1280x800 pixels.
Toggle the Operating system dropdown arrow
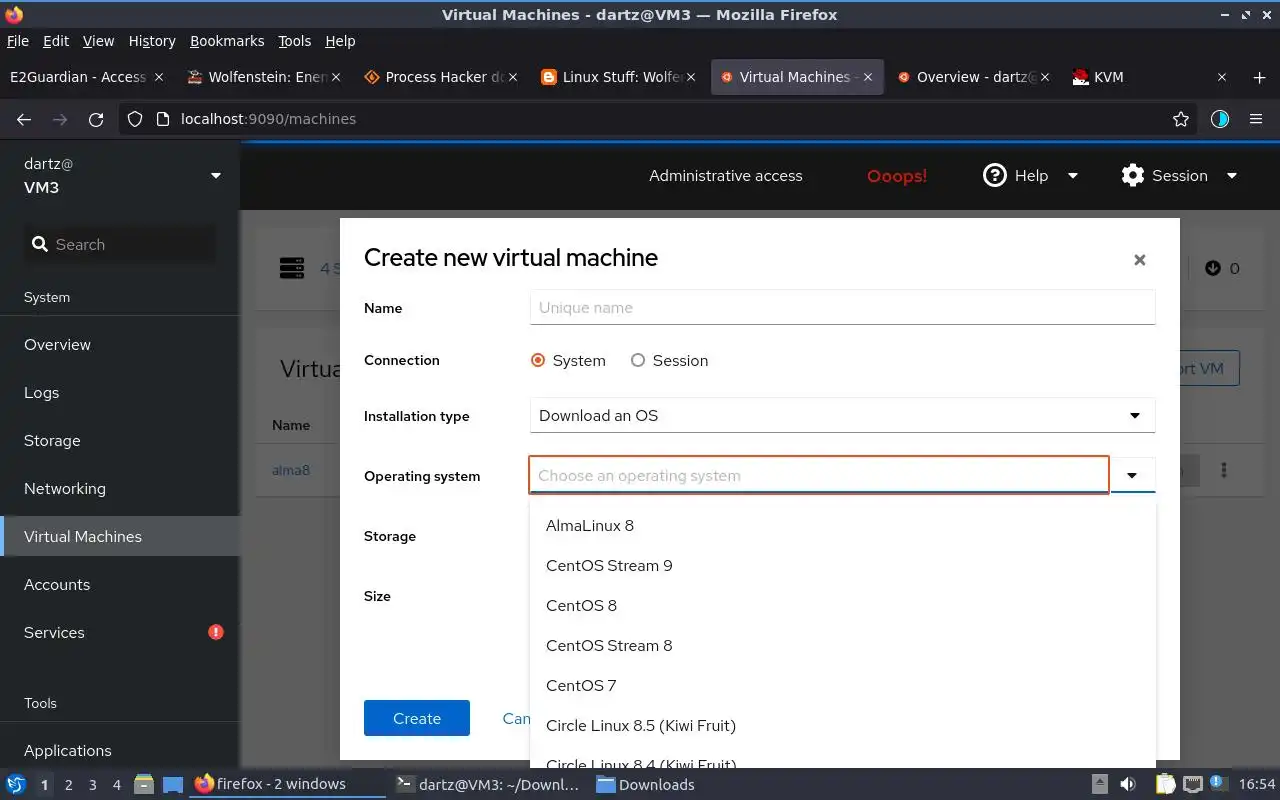coord(1133,476)
